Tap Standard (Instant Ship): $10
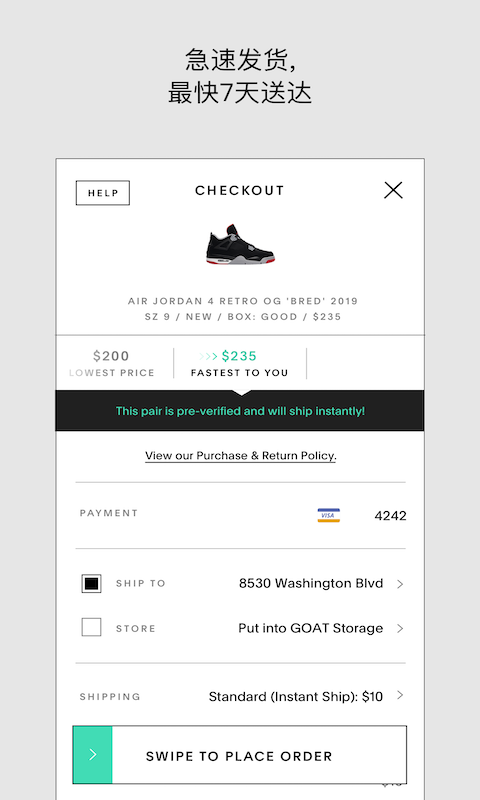The width and height of the screenshot is (480, 800). (x=296, y=696)
